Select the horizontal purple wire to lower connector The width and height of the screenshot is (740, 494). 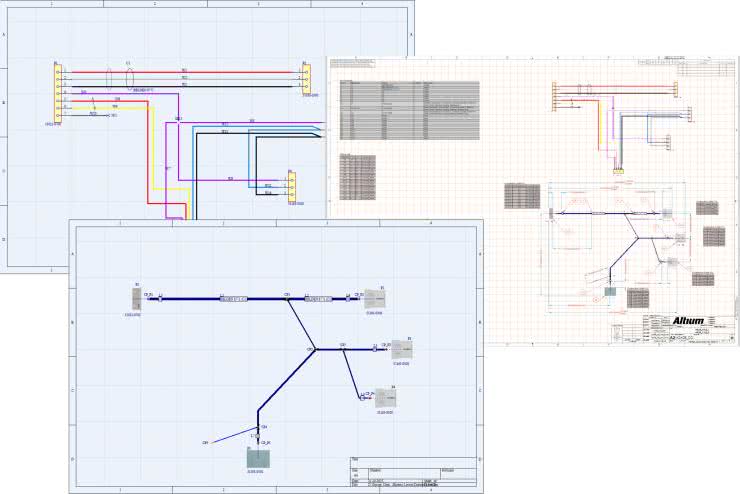coord(230,180)
